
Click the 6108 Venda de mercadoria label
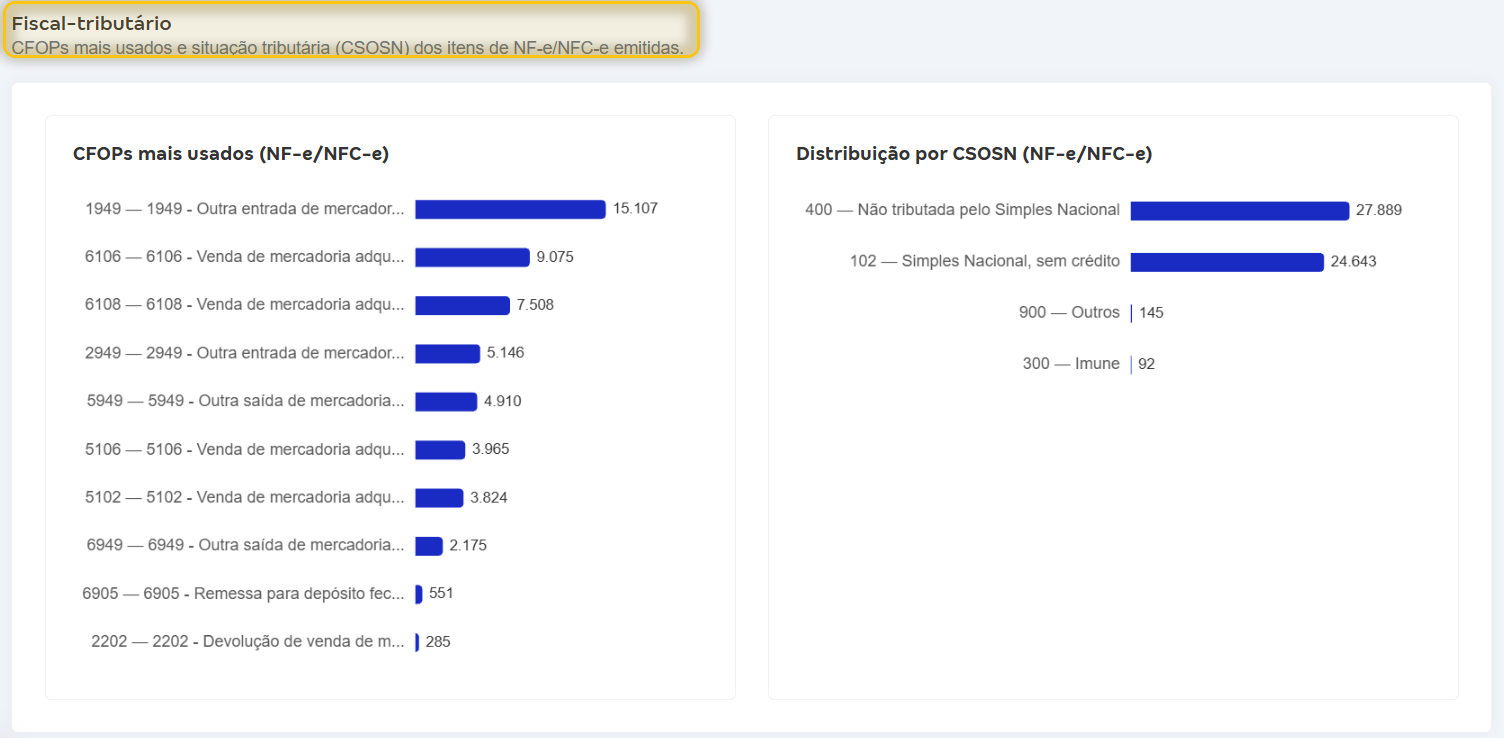(x=245, y=305)
